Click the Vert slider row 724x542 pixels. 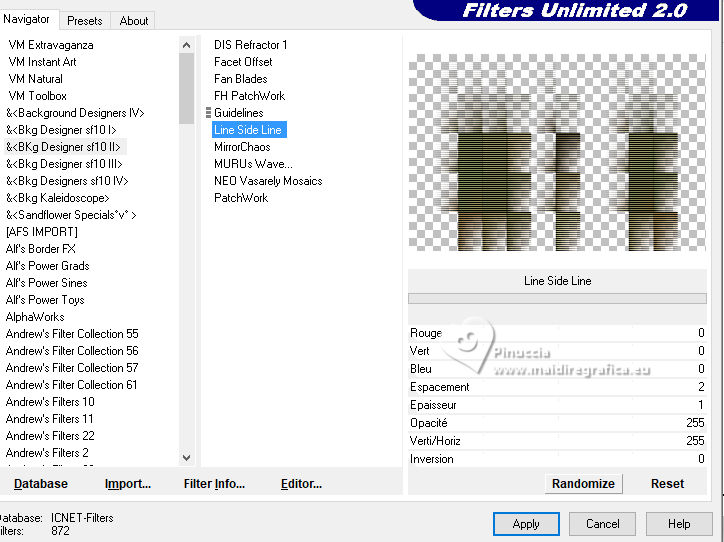[x=557, y=351]
